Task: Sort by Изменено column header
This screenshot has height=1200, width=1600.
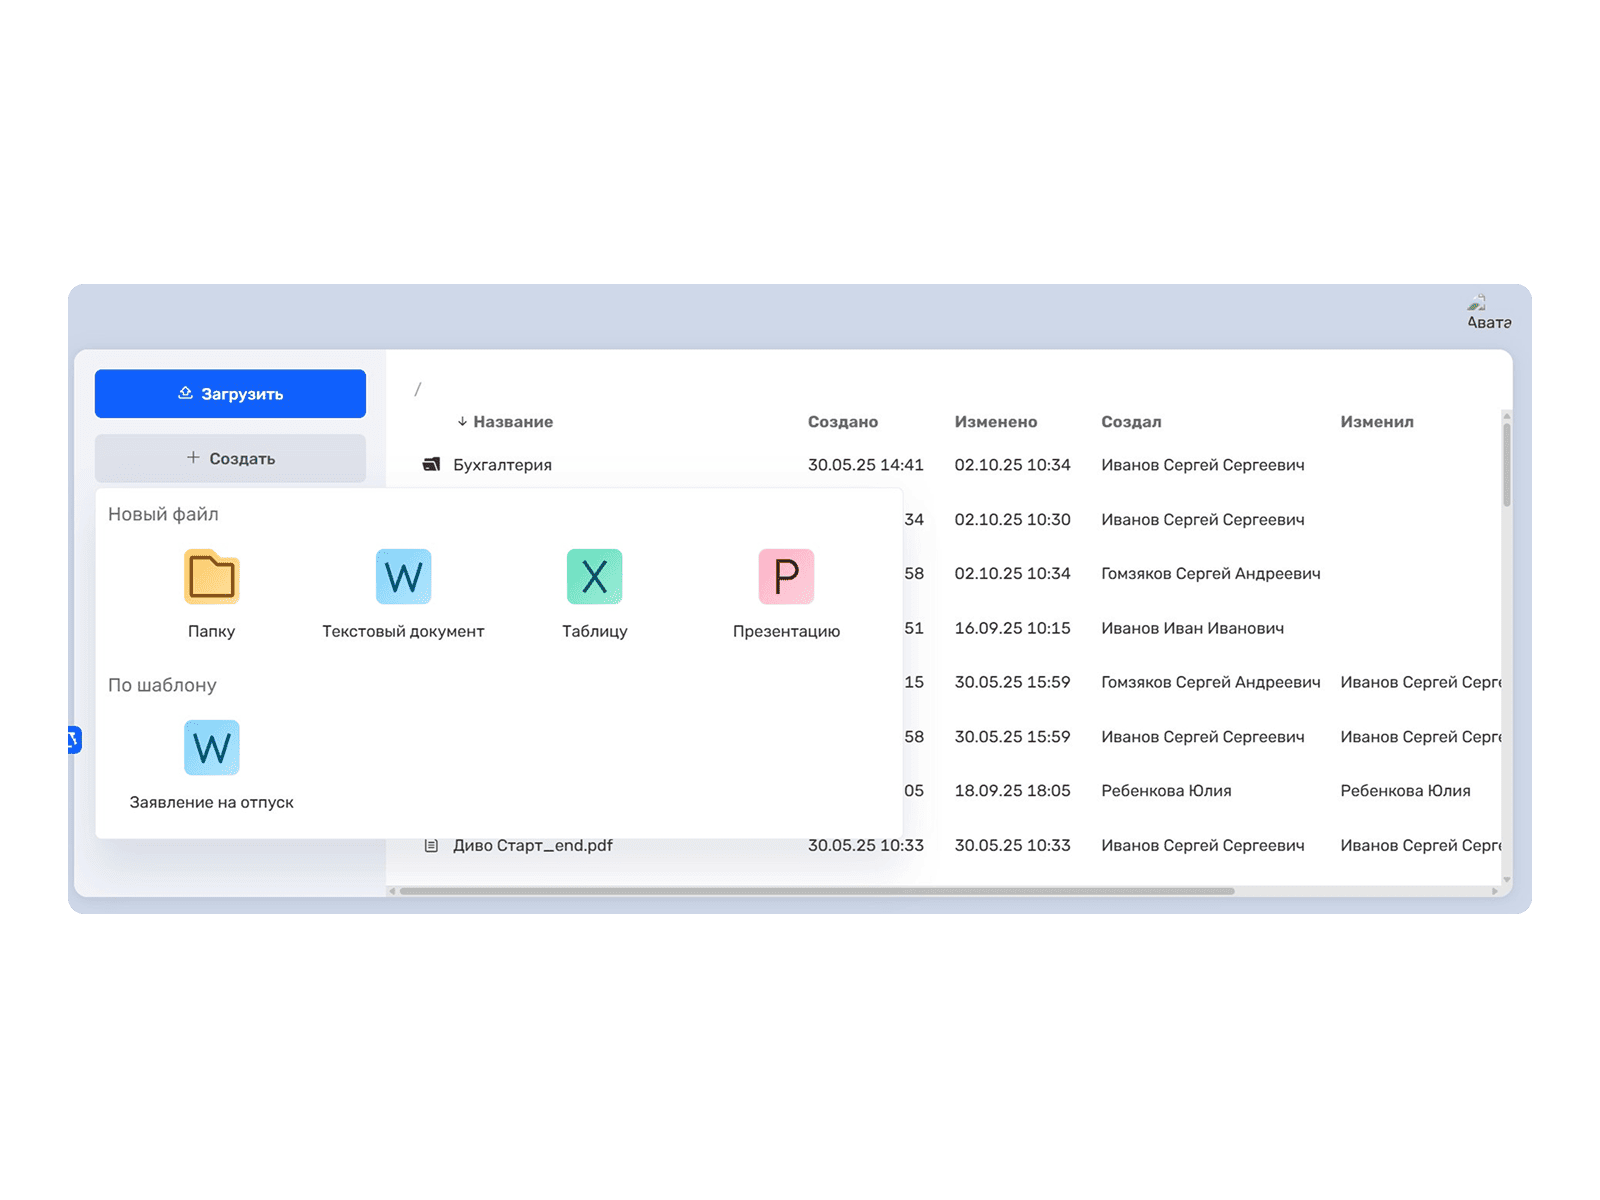Action: 995,422
